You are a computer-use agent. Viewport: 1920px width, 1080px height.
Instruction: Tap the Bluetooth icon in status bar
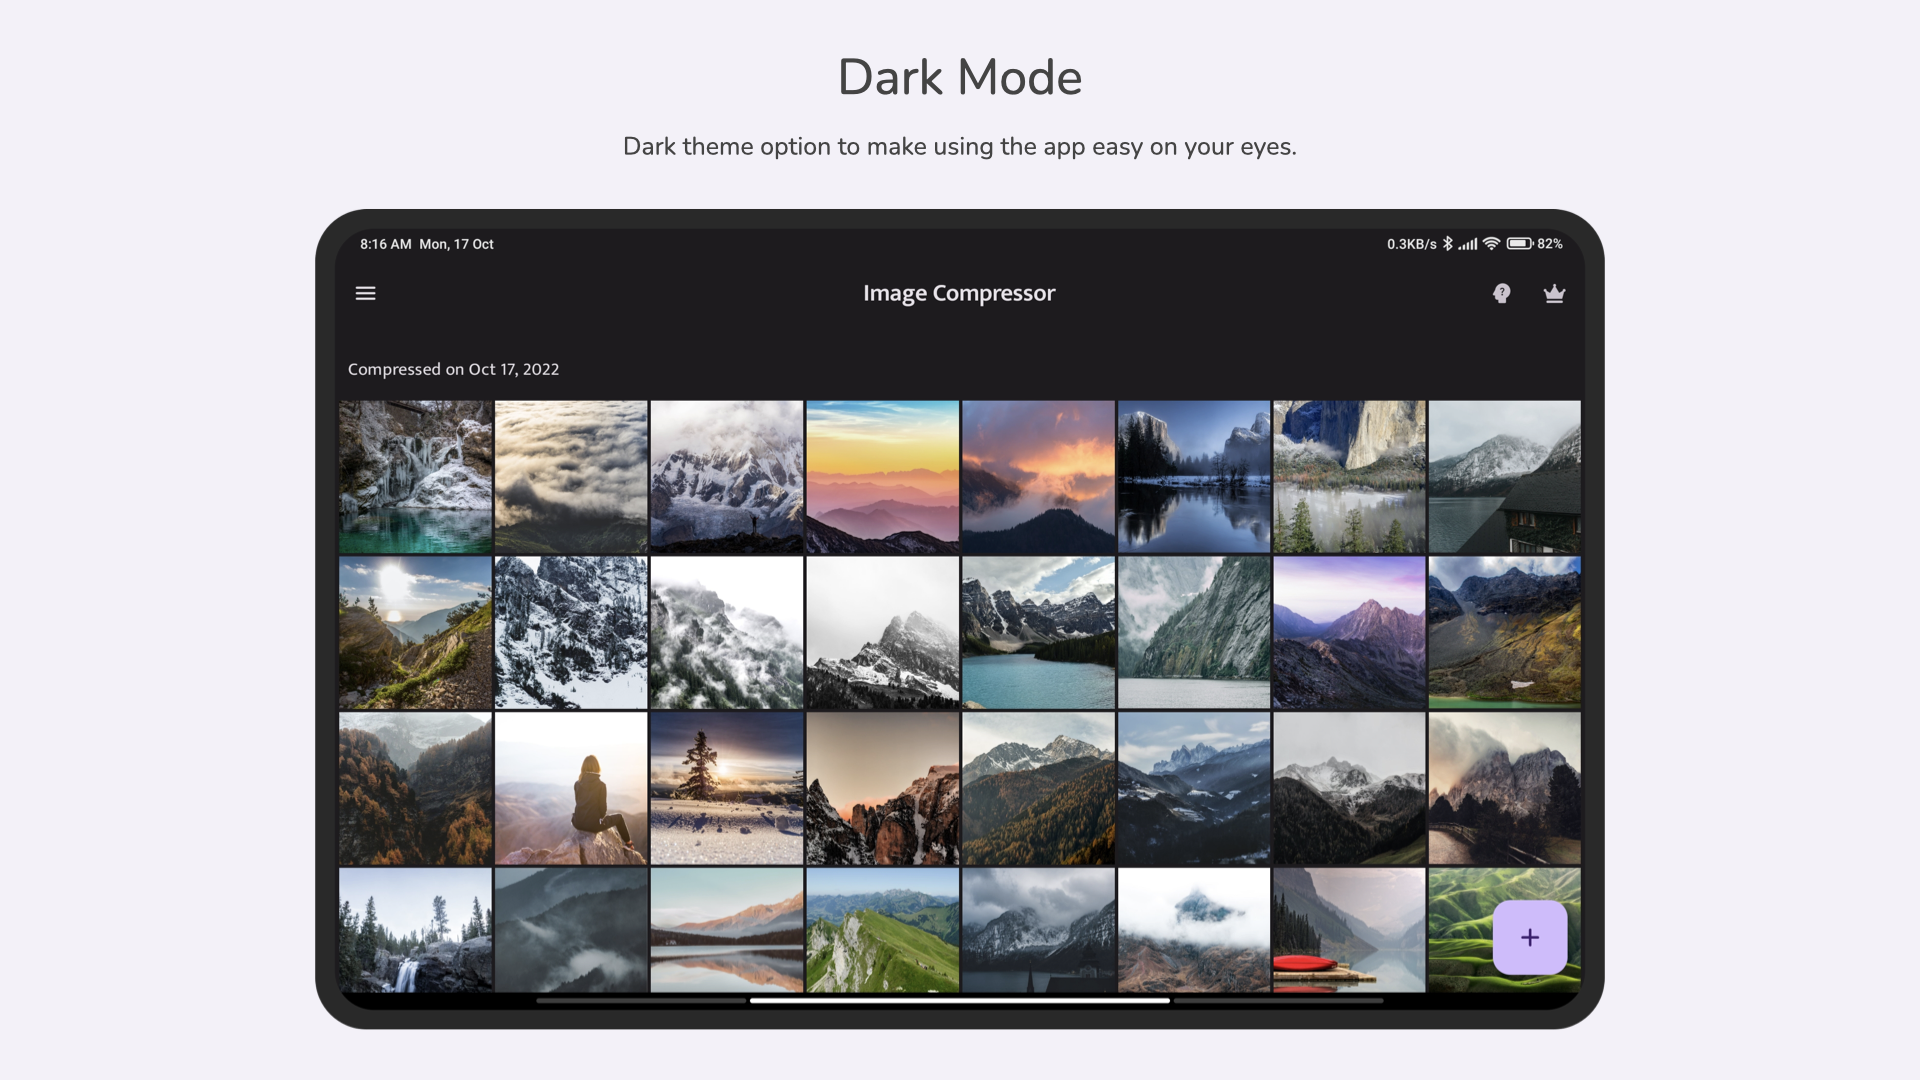pyautogui.click(x=1447, y=243)
